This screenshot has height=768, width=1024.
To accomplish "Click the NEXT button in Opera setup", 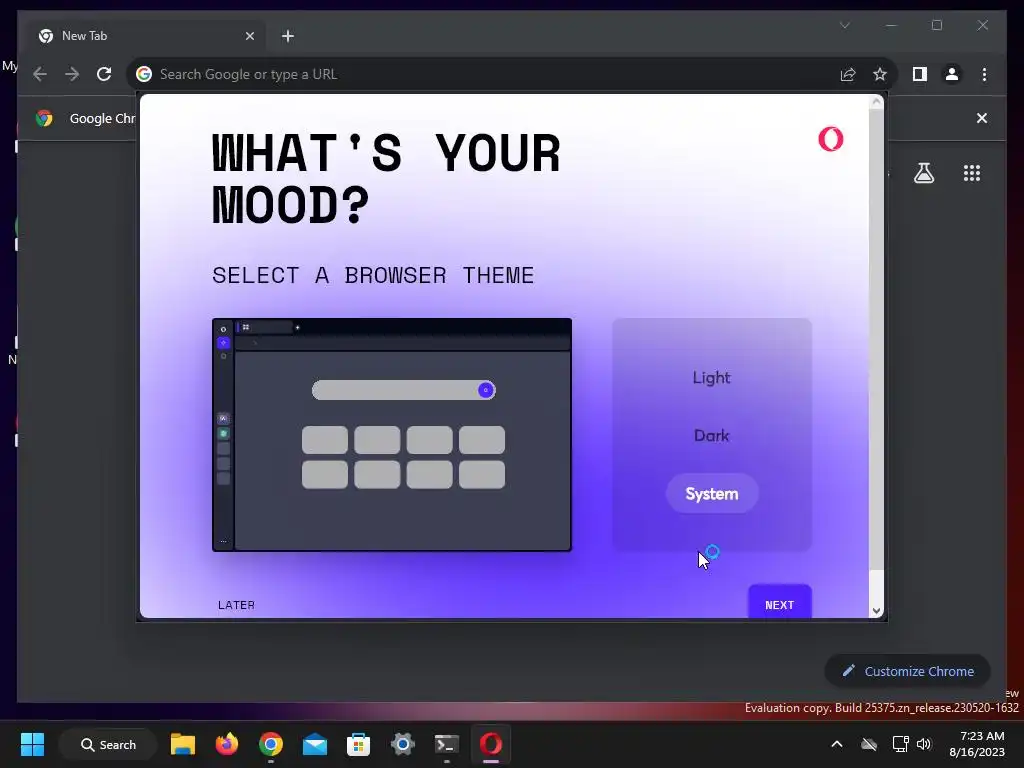I will tap(780, 603).
